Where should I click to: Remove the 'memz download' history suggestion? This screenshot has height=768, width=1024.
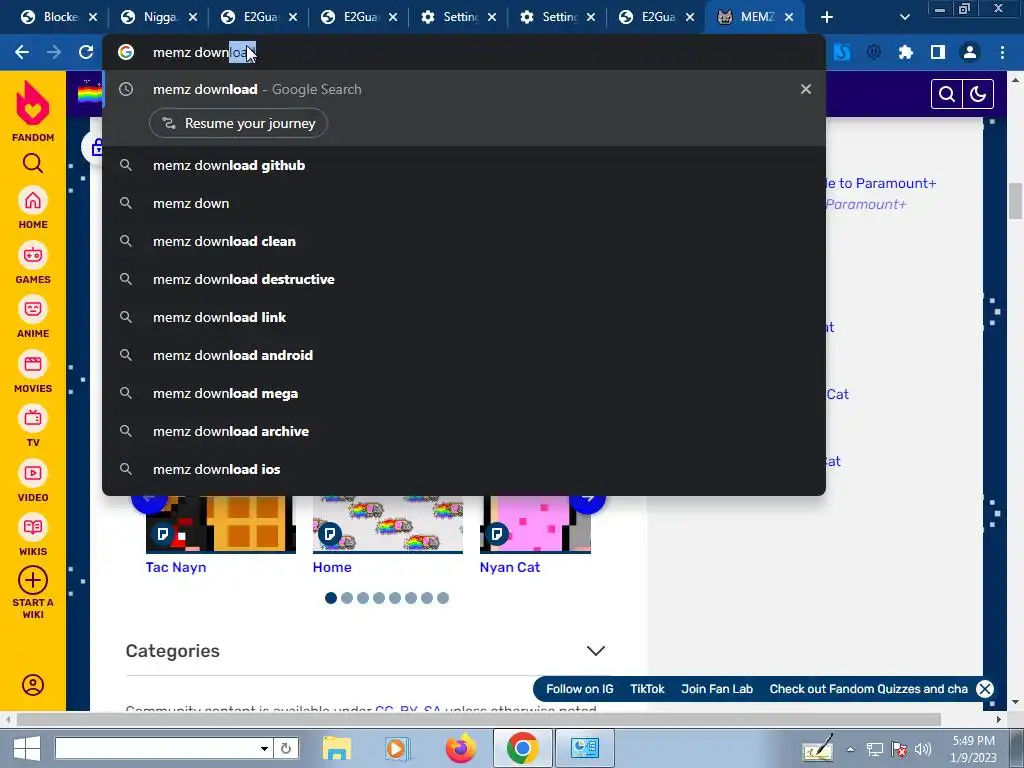tap(806, 89)
